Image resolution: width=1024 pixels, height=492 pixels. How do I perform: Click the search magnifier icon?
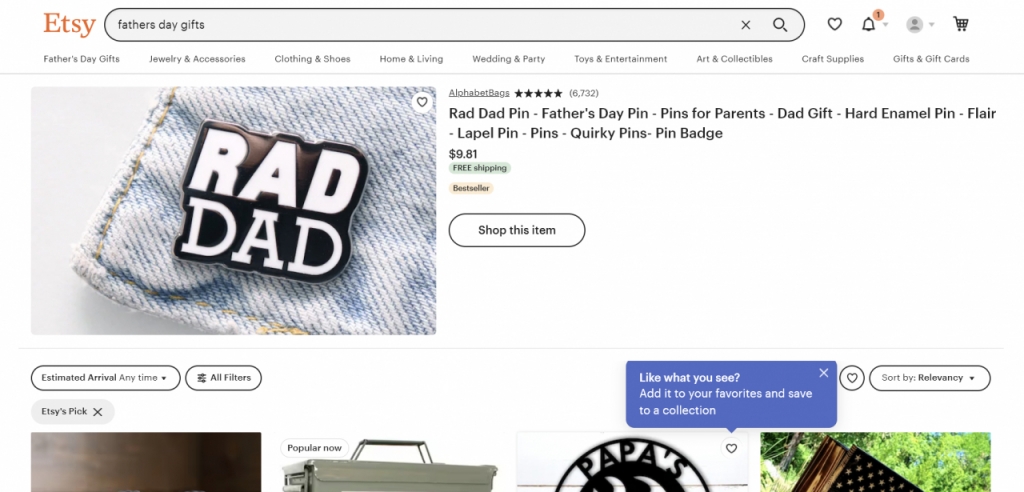(x=780, y=25)
